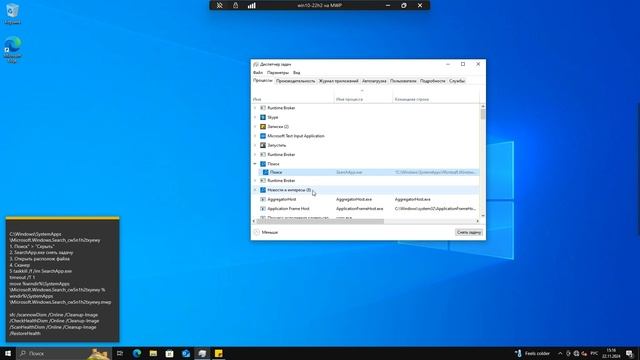Select the Процессы tab
Image resolution: width=640 pixels, height=360 pixels.
click(x=262, y=80)
